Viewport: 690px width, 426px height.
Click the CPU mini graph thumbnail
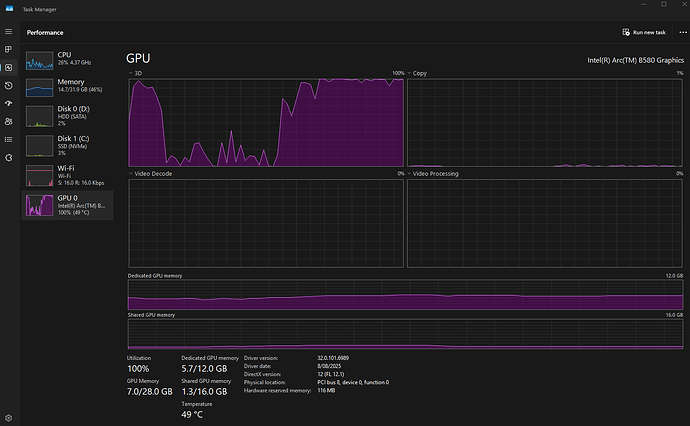[x=40, y=61]
